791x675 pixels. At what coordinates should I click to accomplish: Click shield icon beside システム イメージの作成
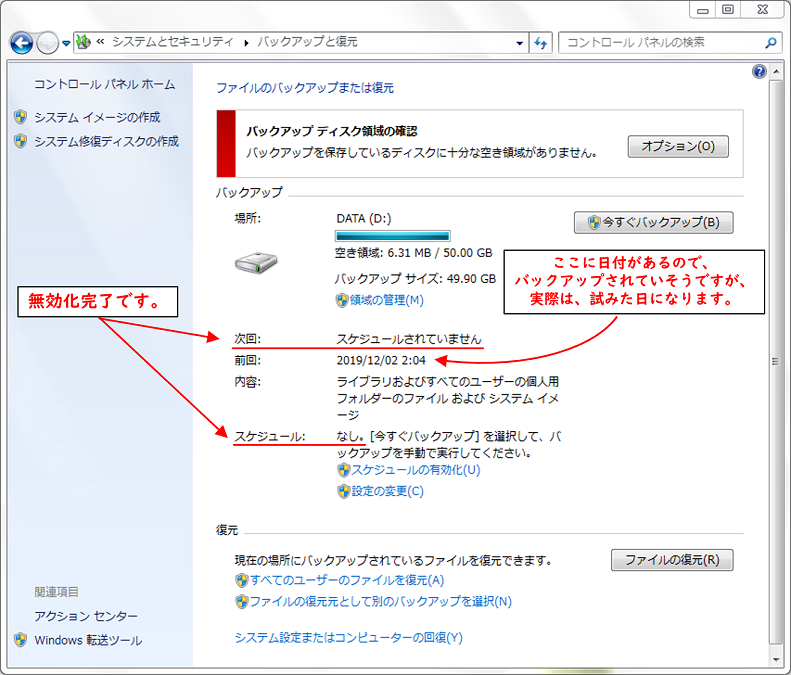(x=21, y=117)
